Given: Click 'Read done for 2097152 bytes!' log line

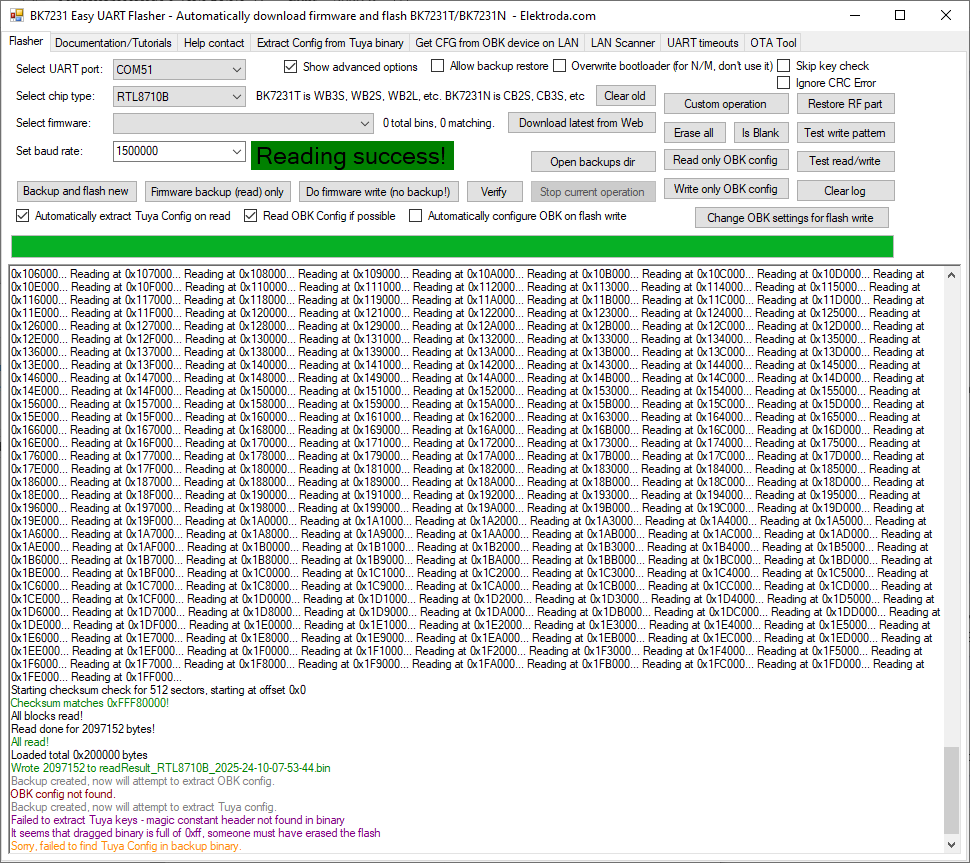Looking at the screenshot, I should [x=83, y=729].
